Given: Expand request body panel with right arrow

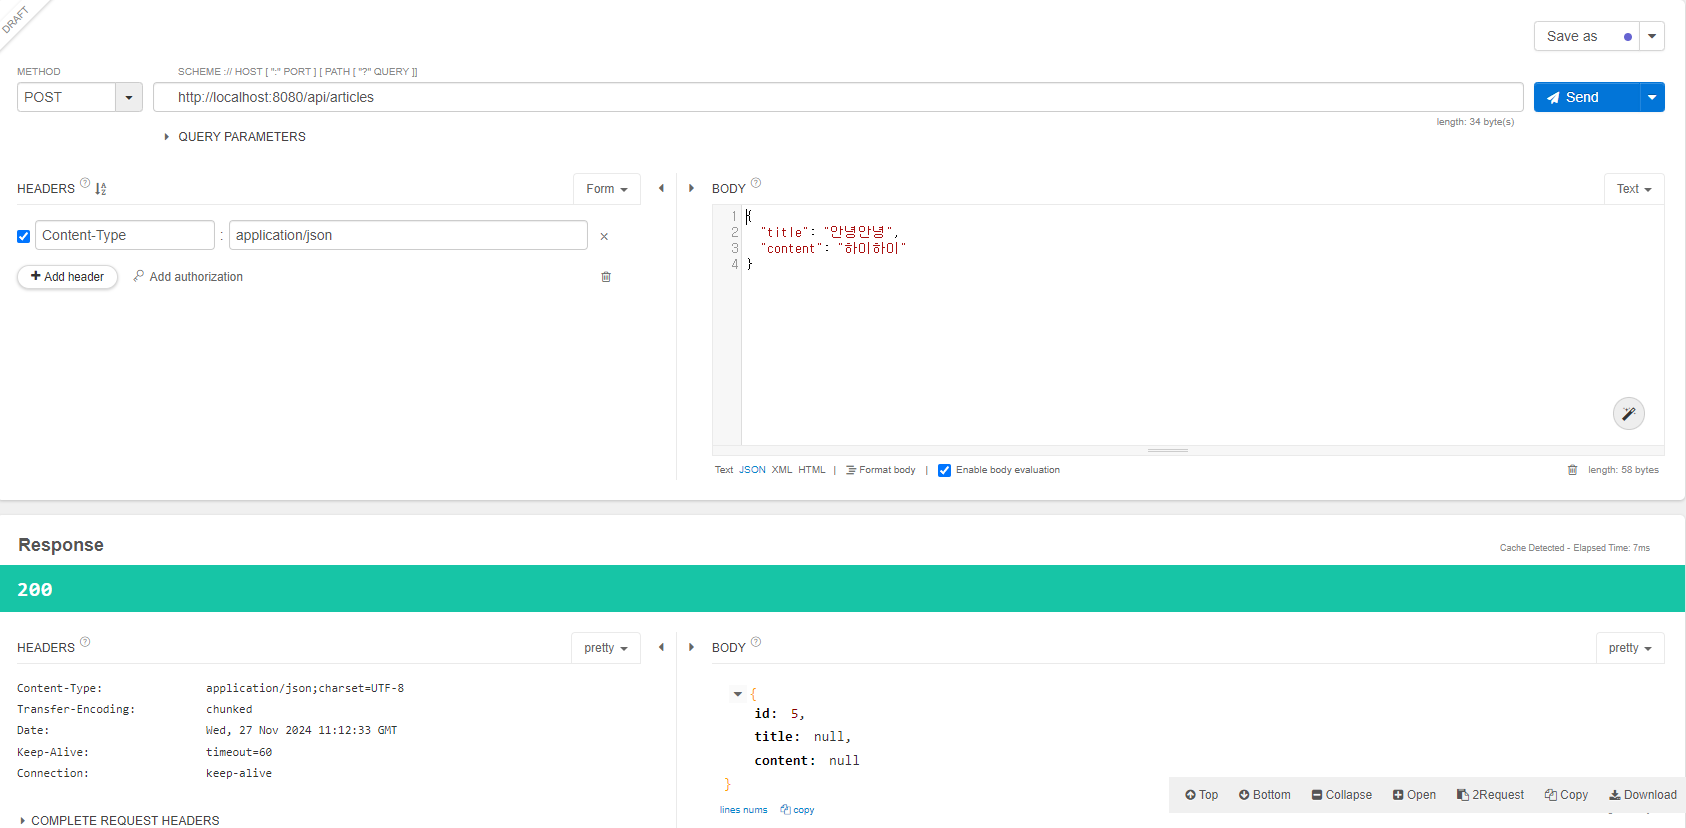Looking at the screenshot, I should pyautogui.click(x=691, y=188).
